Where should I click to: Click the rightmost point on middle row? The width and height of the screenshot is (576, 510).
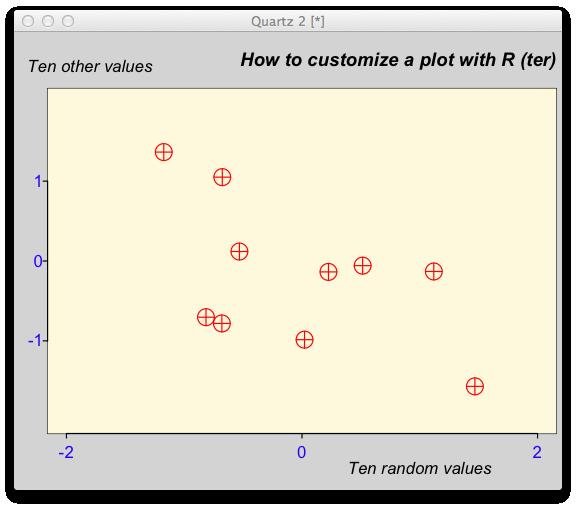(434, 272)
